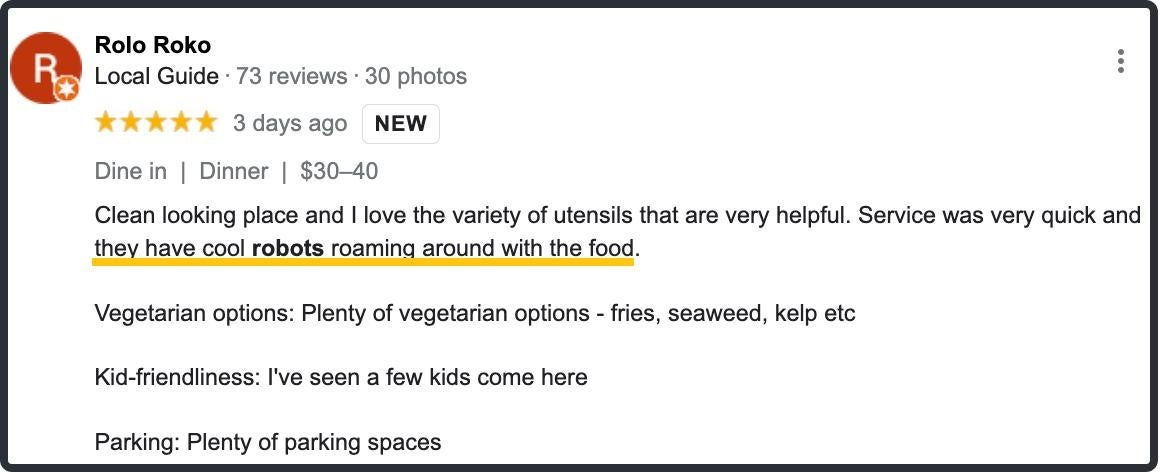Click Rolo Roko's round profile avatar
Image resolution: width=1160 pixels, height=472 pixels.
pyautogui.click(x=45, y=68)
